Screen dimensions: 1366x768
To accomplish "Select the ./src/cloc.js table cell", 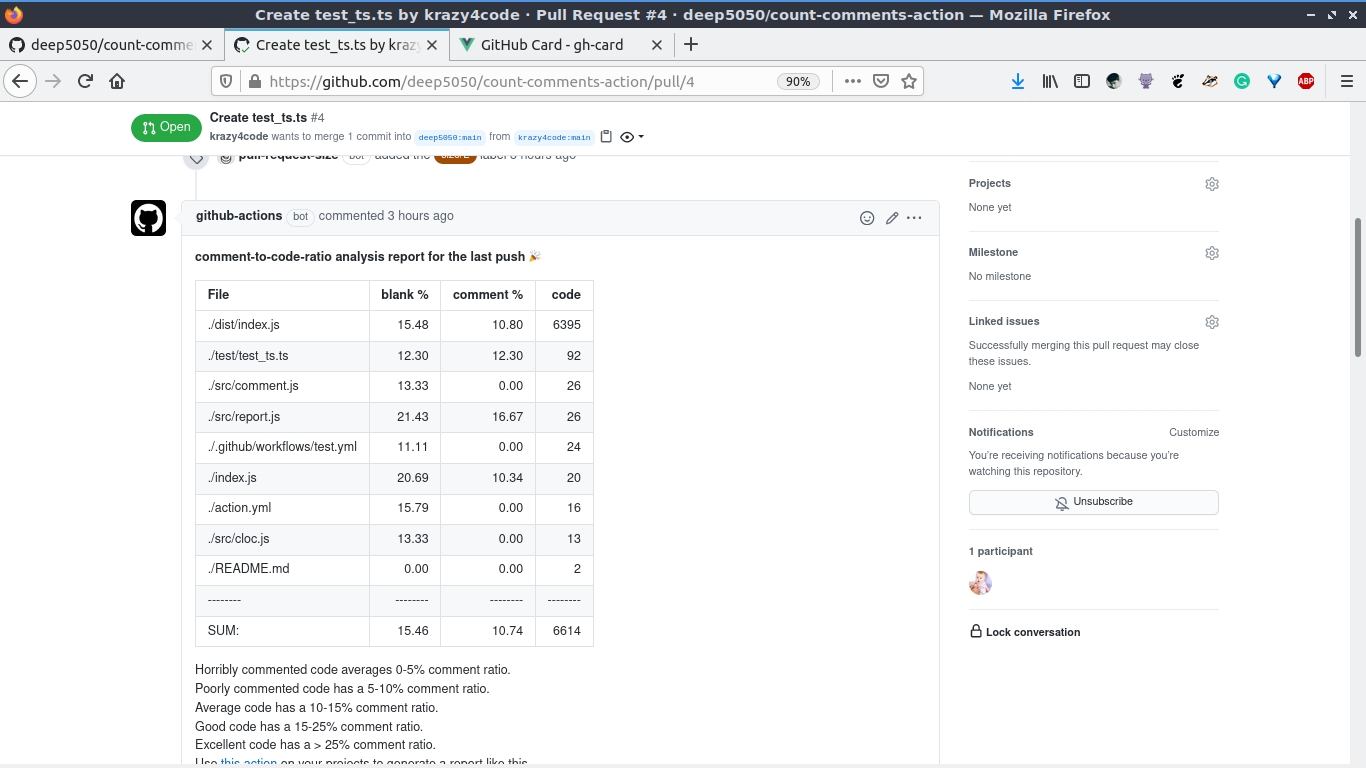I will click(282, 539).
